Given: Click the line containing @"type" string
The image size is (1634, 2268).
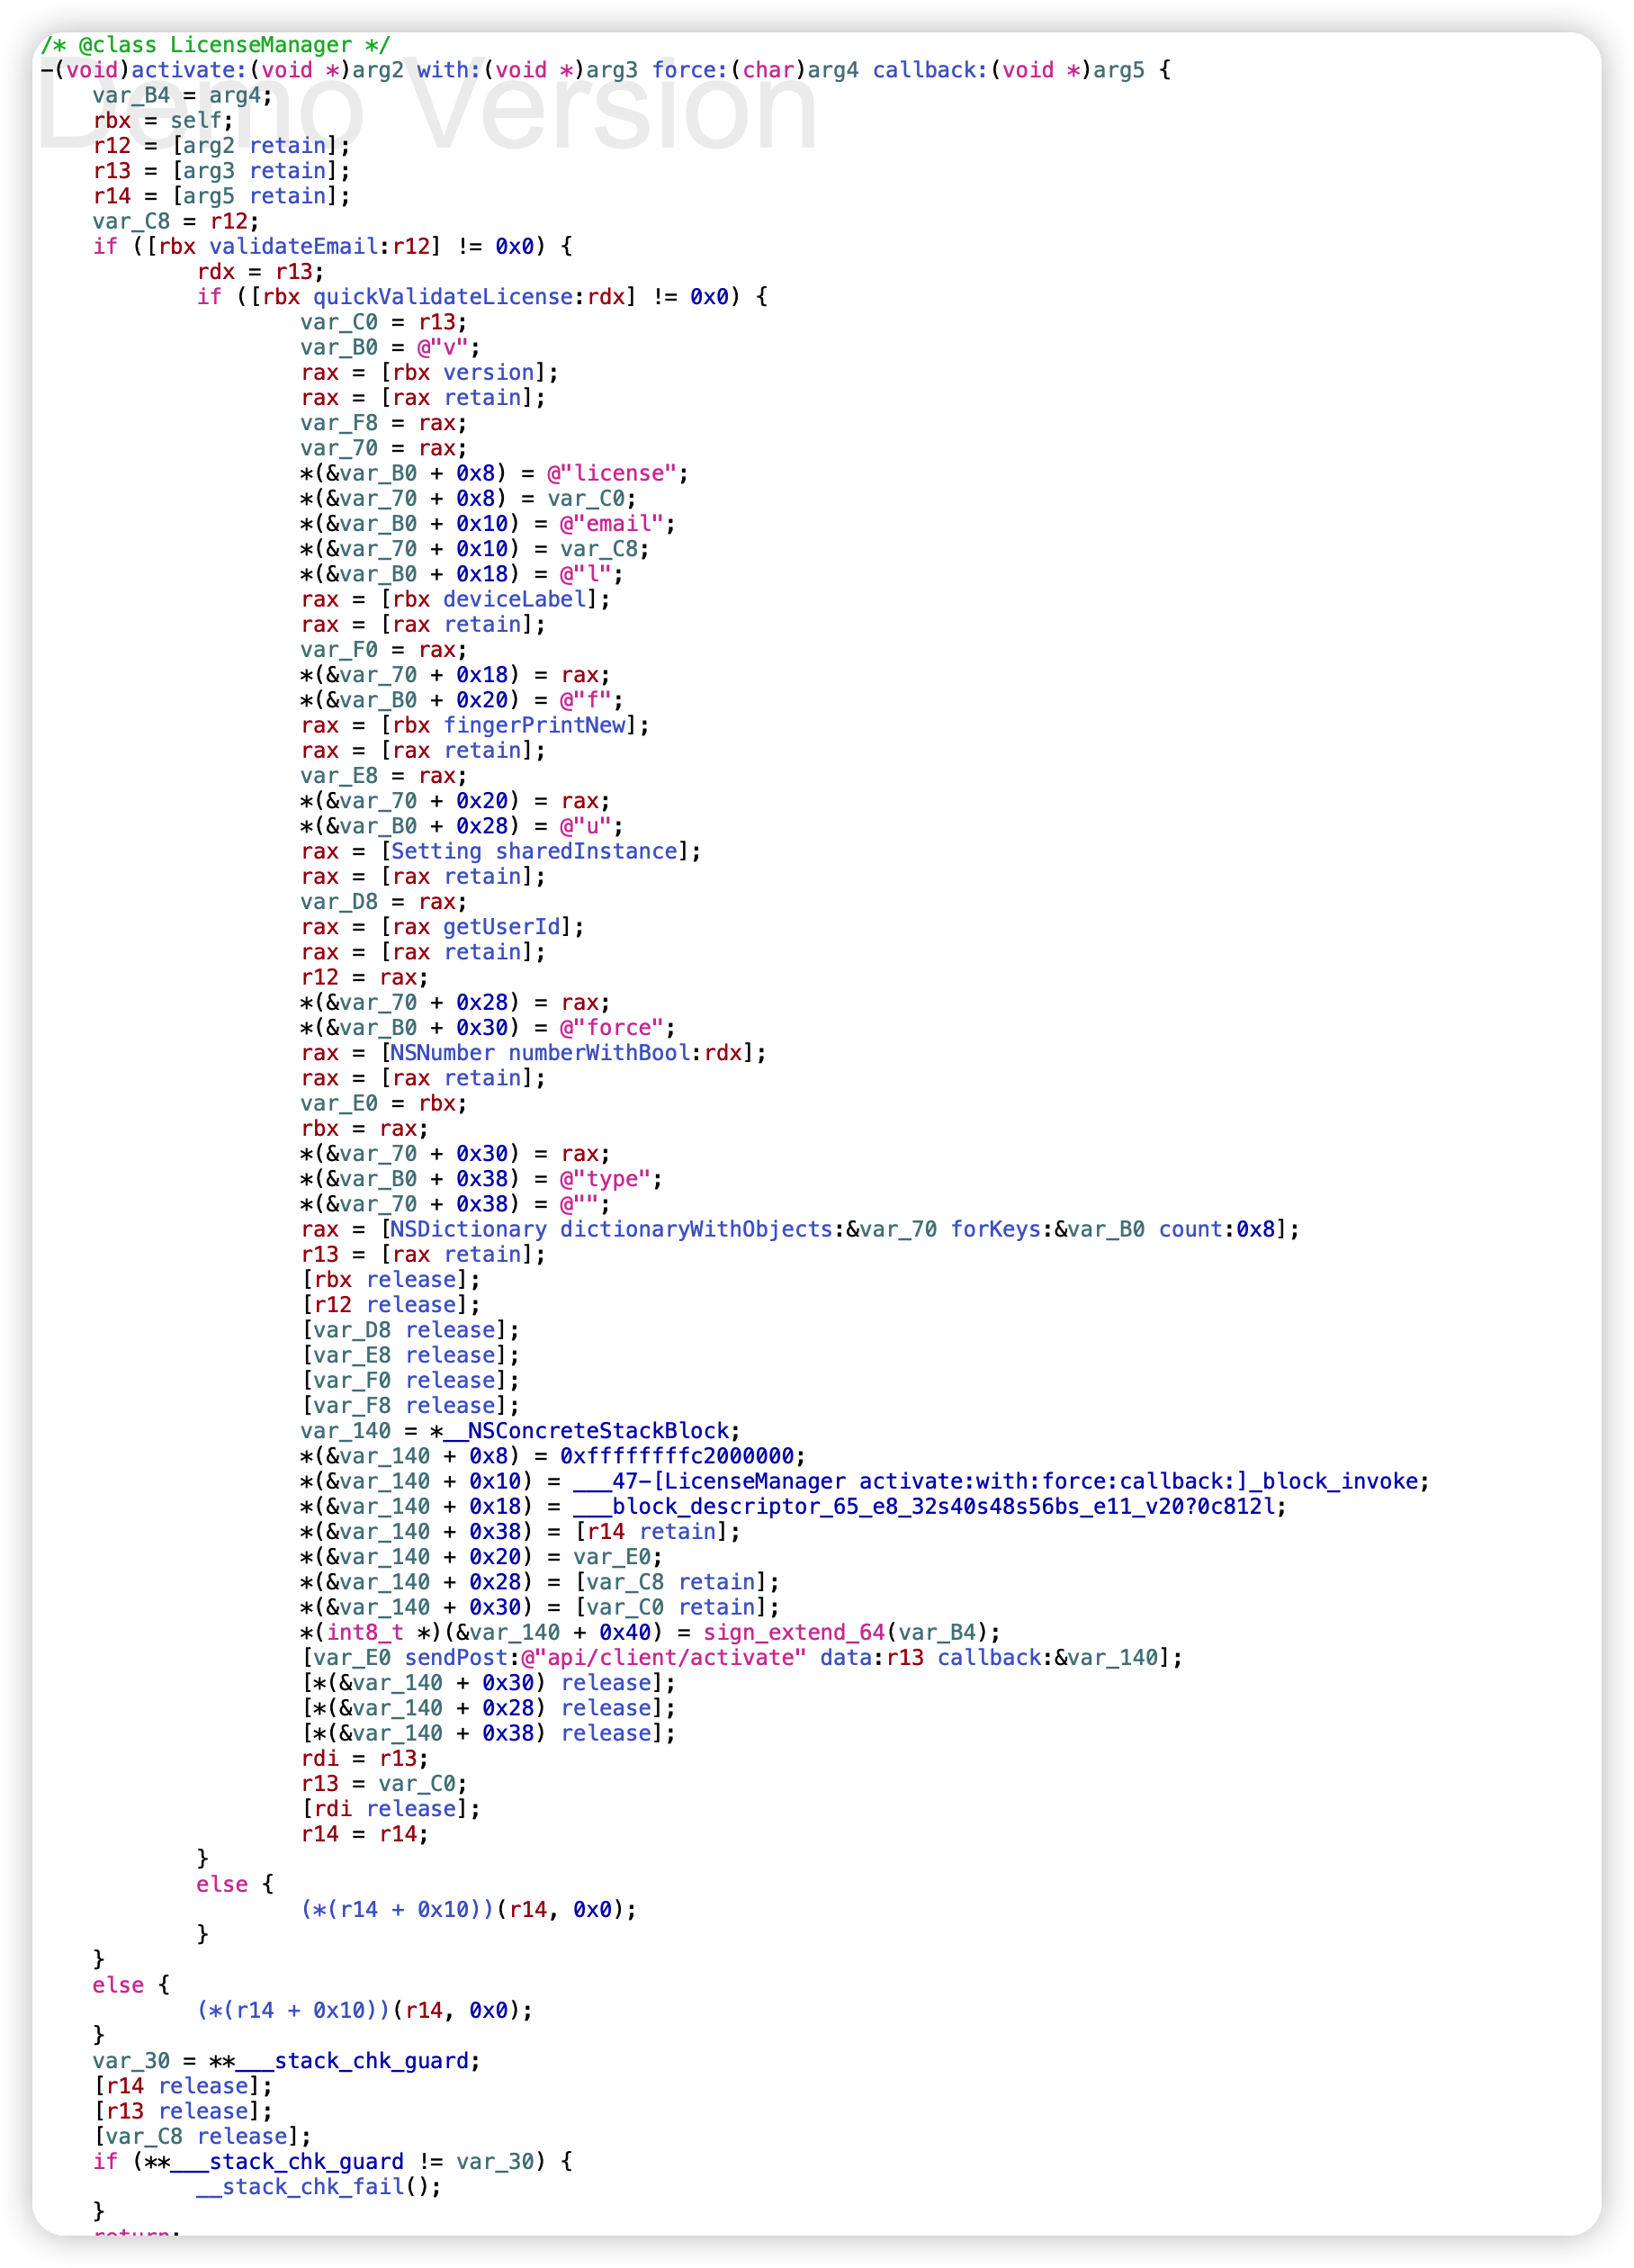Looking at the screenshot, I should (481, 1179).
